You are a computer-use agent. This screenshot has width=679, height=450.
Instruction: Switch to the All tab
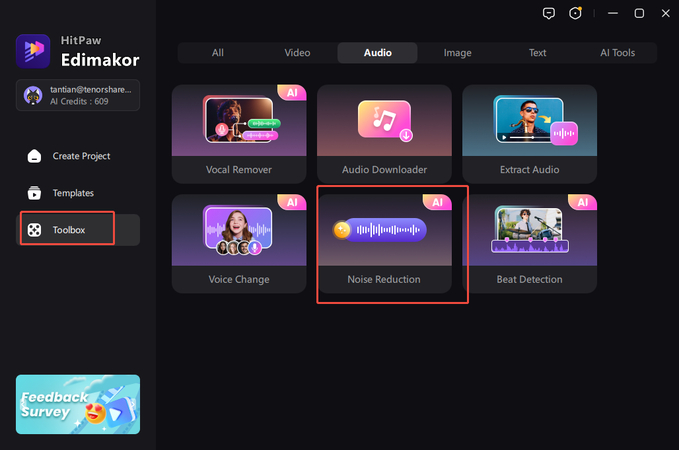218,53
